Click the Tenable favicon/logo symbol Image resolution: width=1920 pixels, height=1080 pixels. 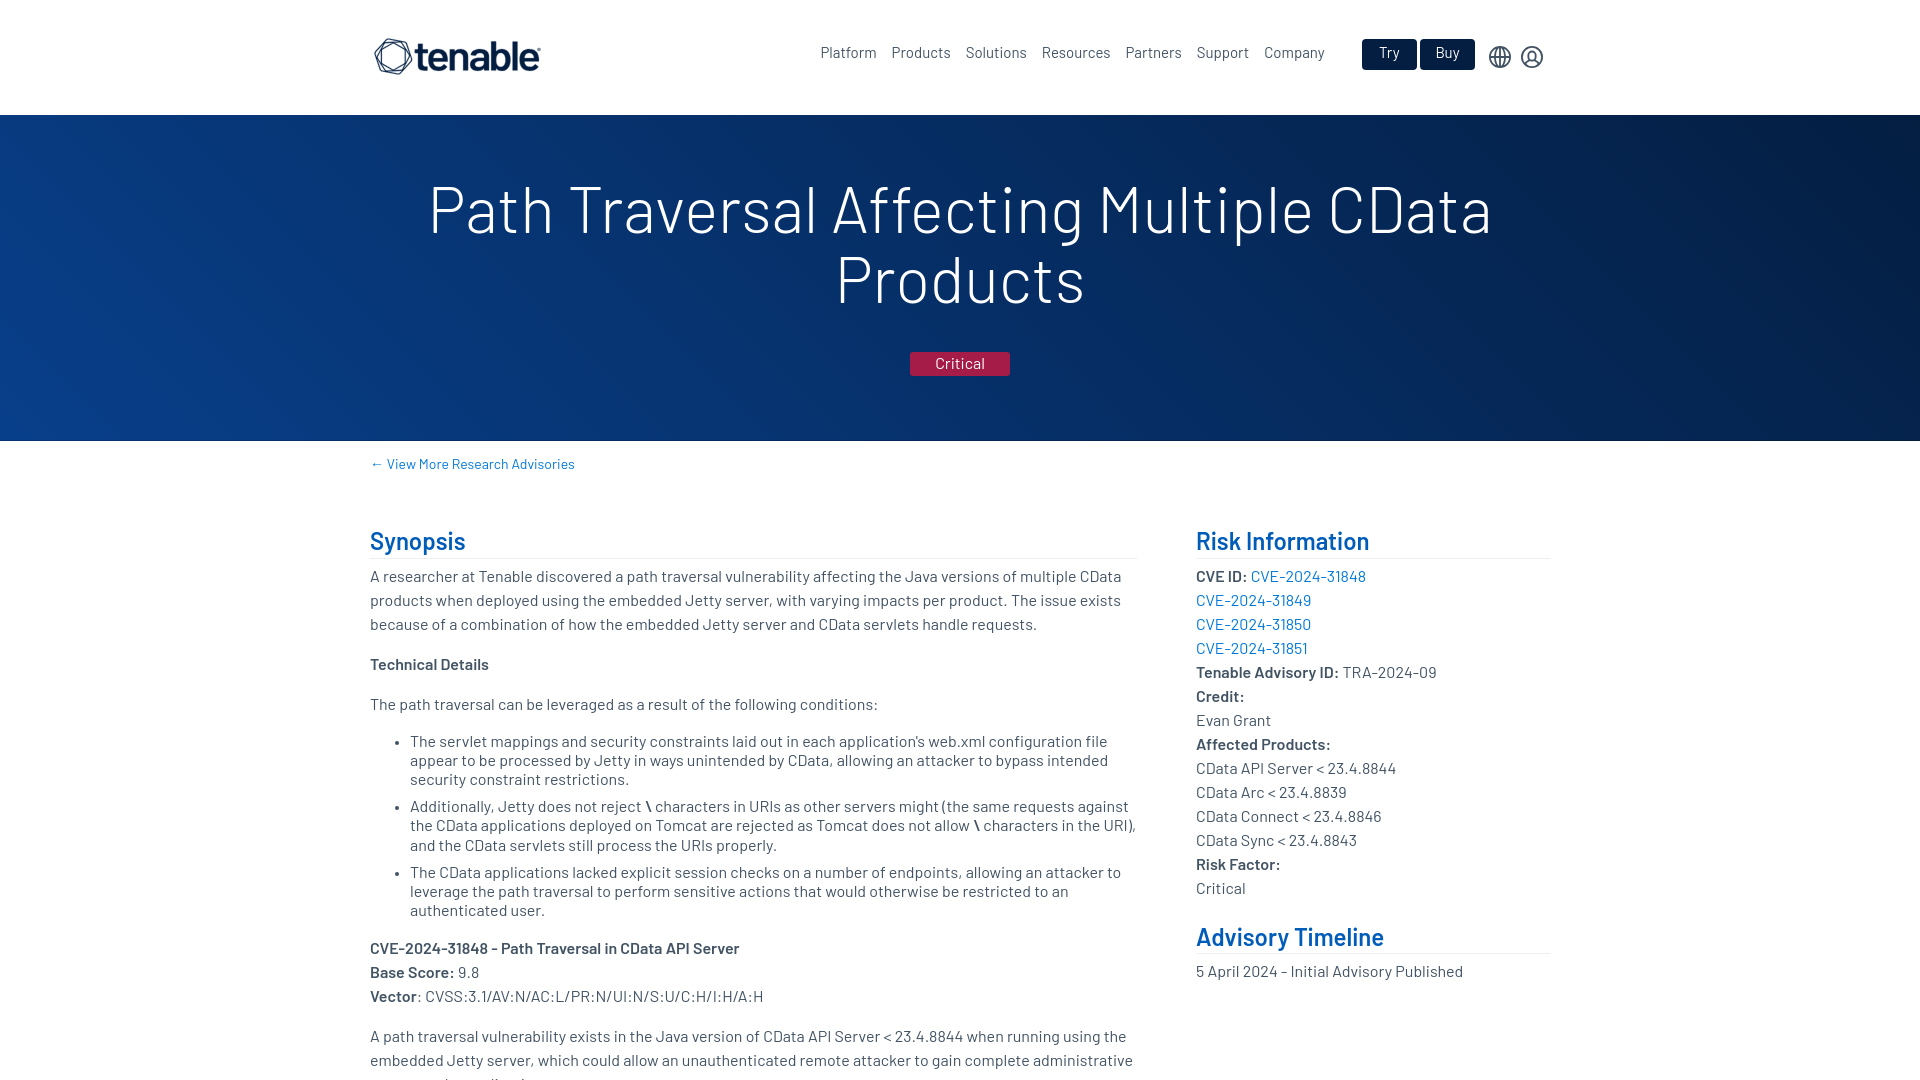(x=389, y=55)
